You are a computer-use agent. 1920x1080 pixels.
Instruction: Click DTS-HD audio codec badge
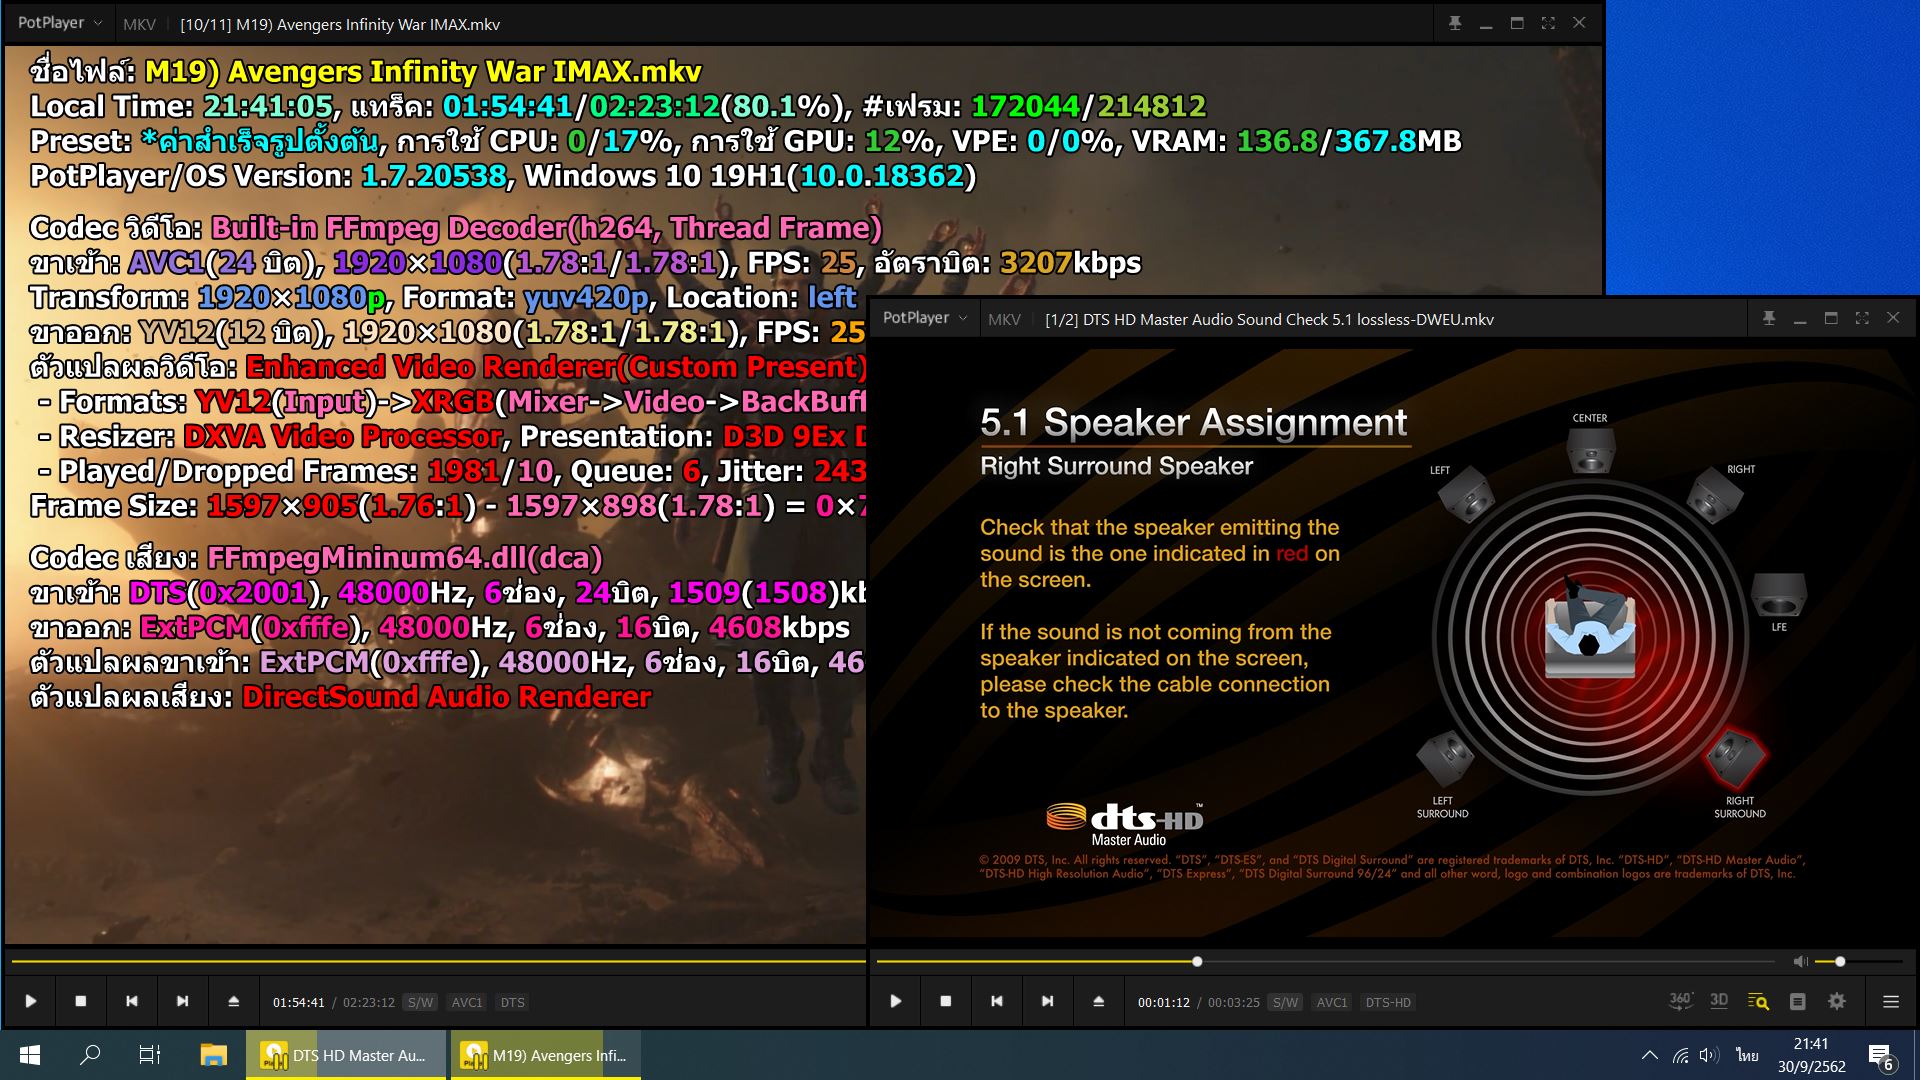point(1388,1002)
